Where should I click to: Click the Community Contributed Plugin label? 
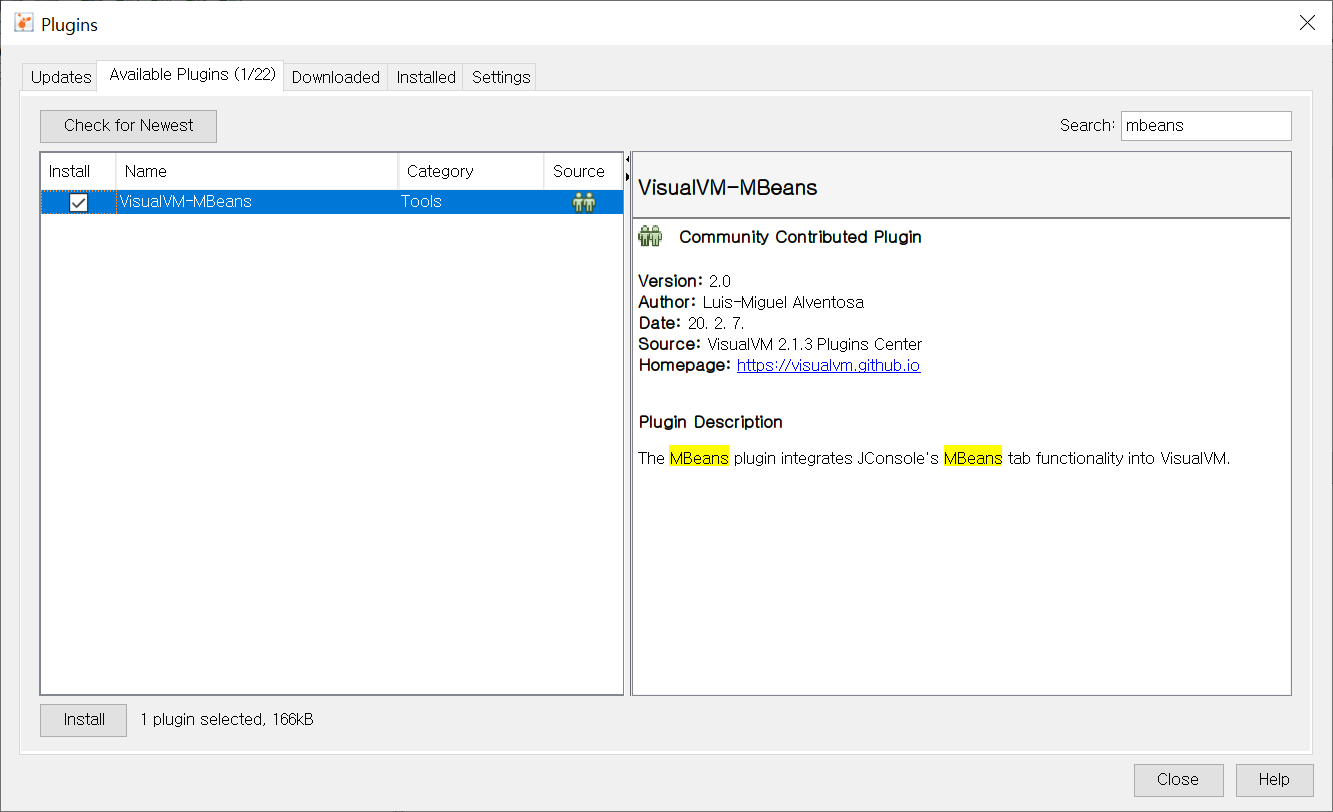(800, 237)
